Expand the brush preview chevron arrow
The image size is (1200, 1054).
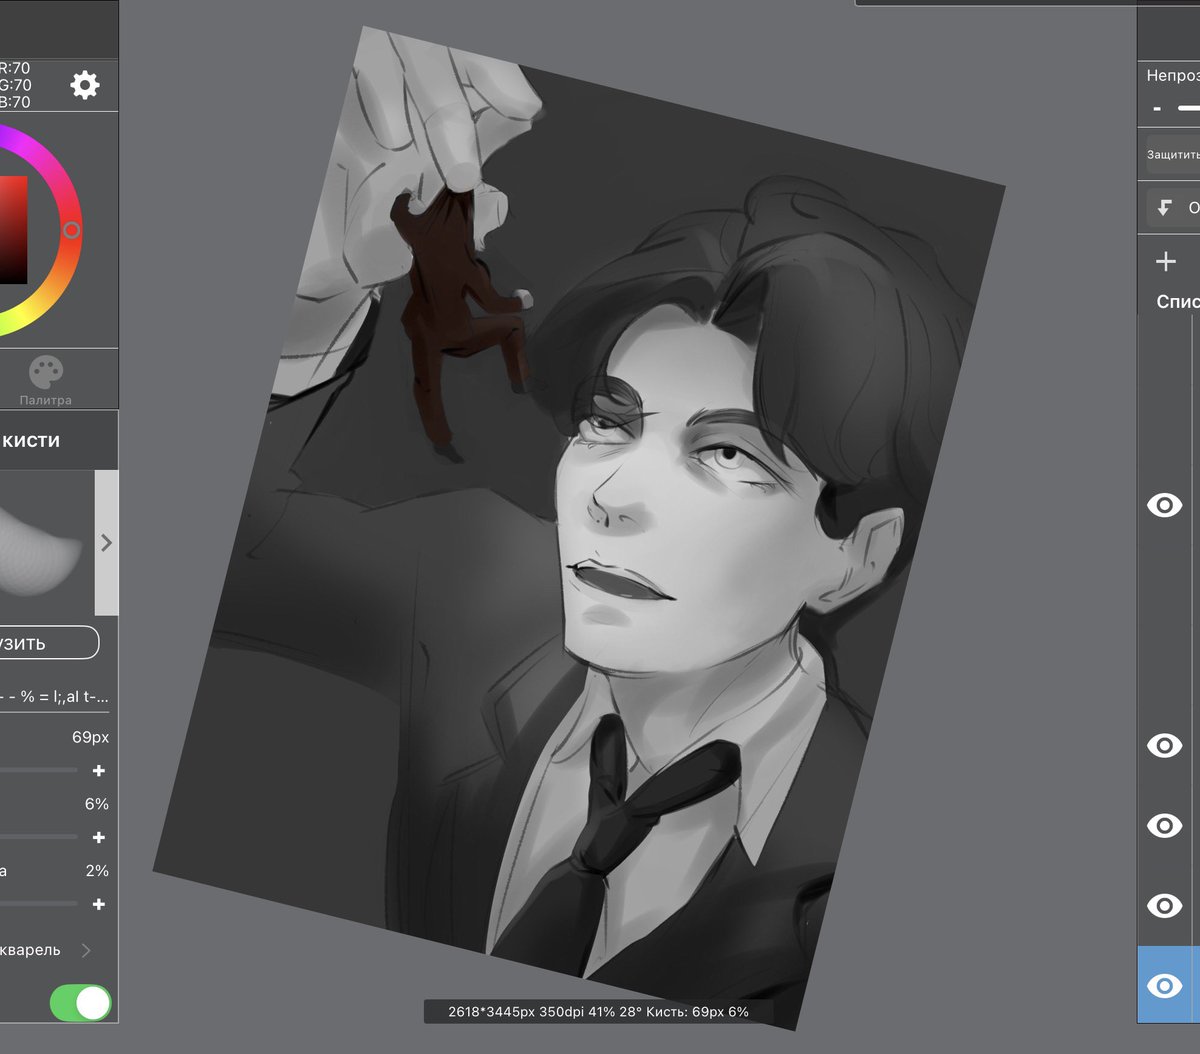point(106,543)
